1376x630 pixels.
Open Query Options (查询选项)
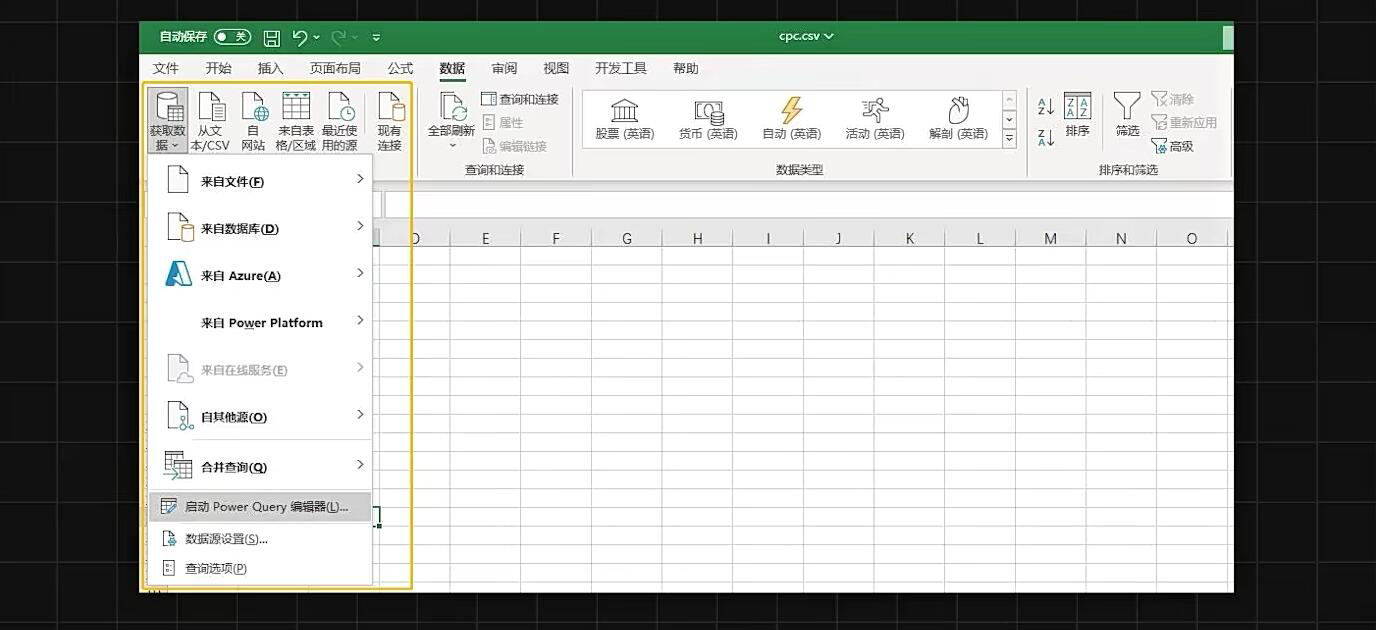pos(259,568)
